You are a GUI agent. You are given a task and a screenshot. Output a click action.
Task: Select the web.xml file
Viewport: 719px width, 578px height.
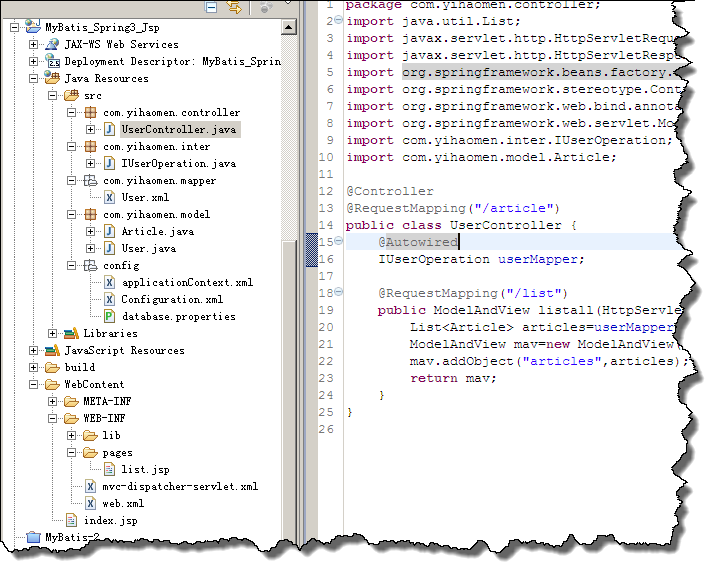122,503
